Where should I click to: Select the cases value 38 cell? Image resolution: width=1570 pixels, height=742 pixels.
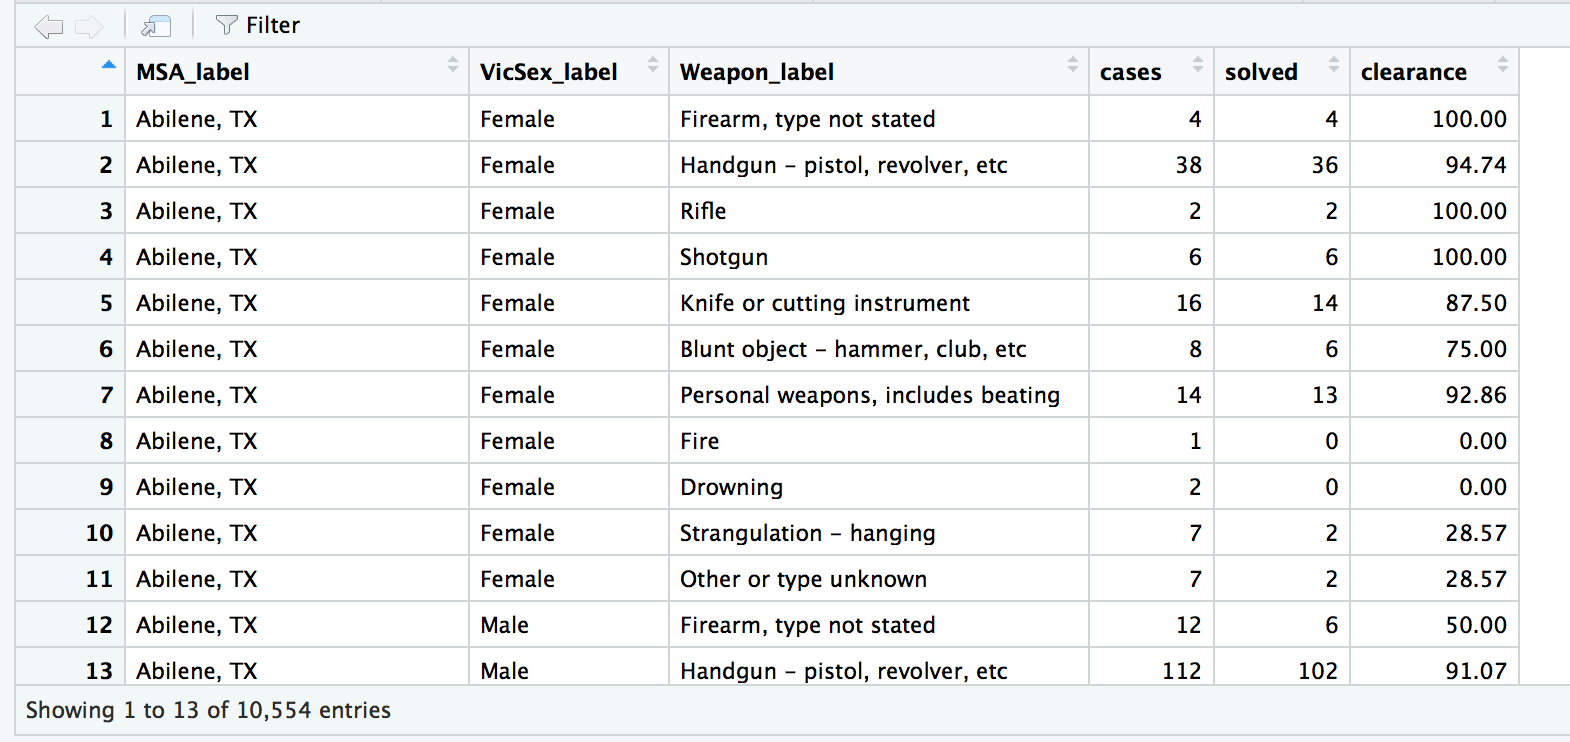pos(1188,165)
